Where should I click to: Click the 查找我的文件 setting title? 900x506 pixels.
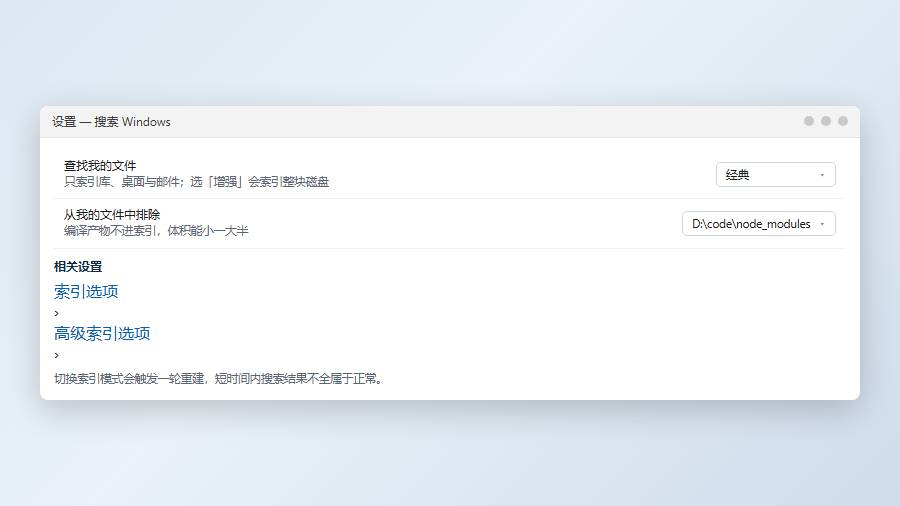click(100, 166)
